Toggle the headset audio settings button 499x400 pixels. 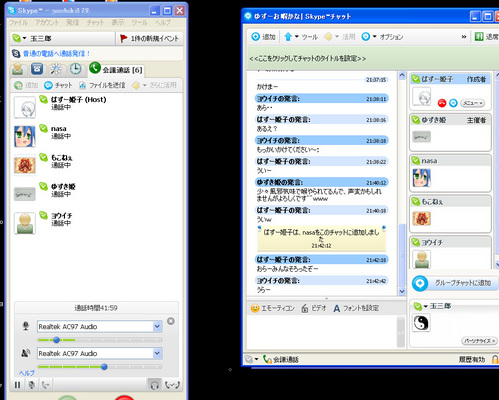coord(154,385)
